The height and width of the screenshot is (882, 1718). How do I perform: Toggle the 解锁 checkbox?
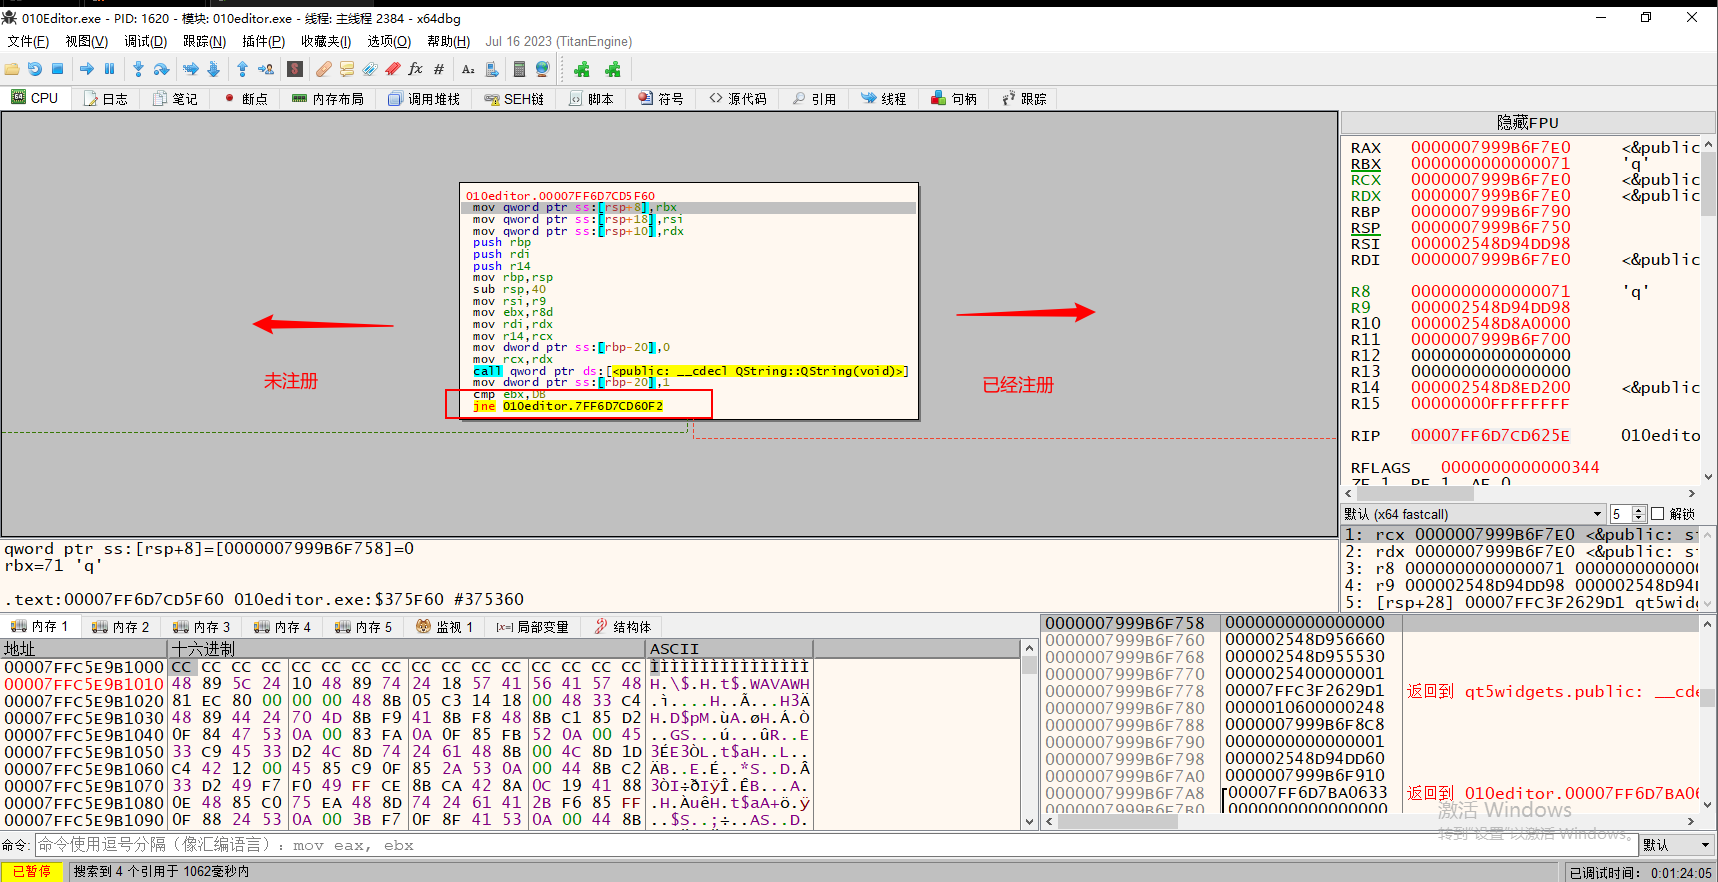pos(1657,514)
